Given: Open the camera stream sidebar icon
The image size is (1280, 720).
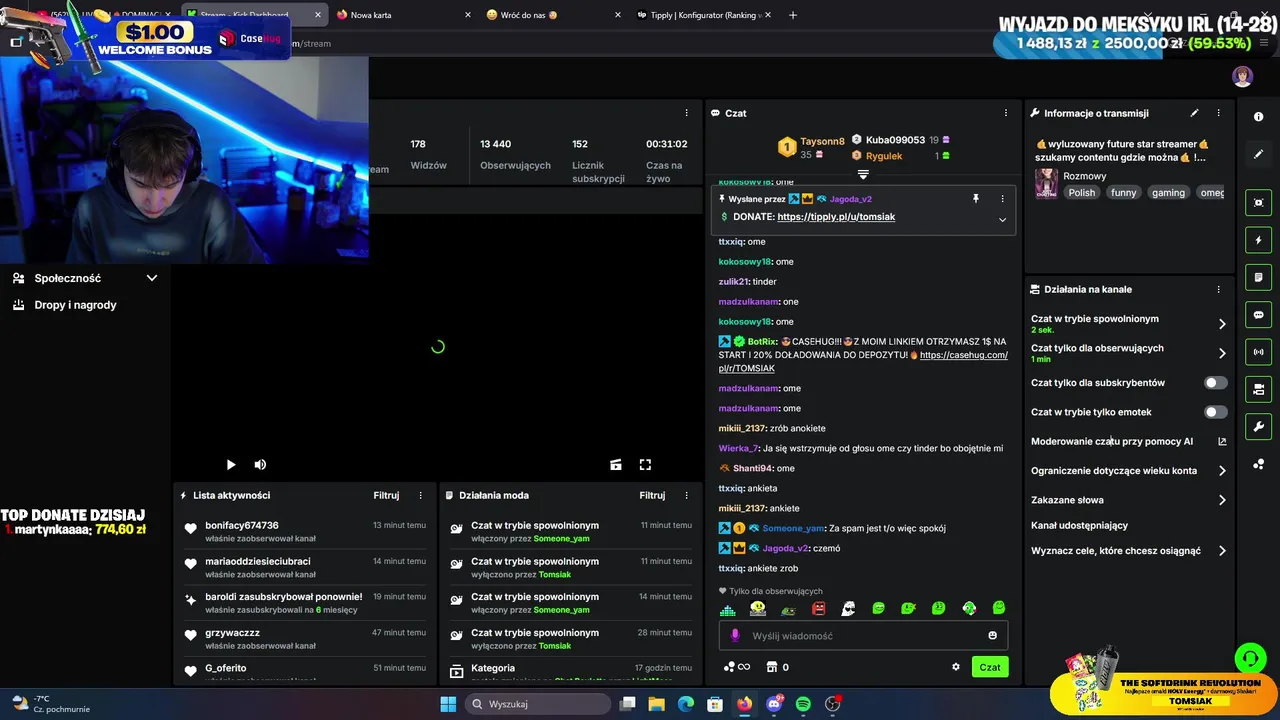Looking at the screenshot, I should (1258, 389).
